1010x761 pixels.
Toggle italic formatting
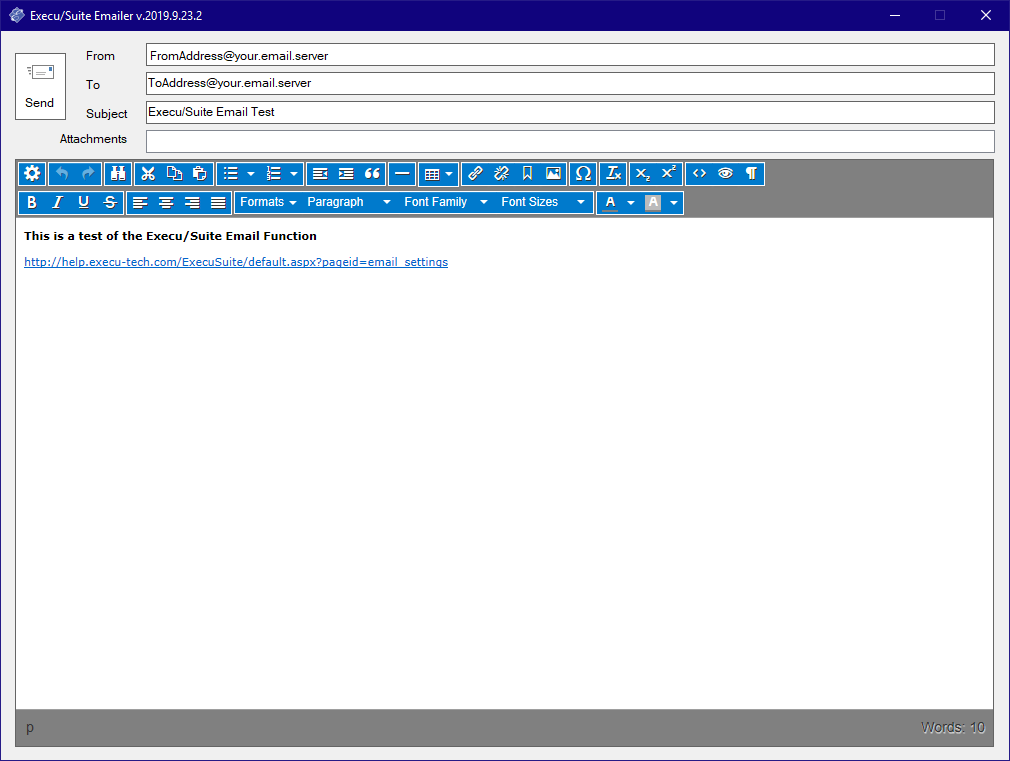tap(57, 202)
